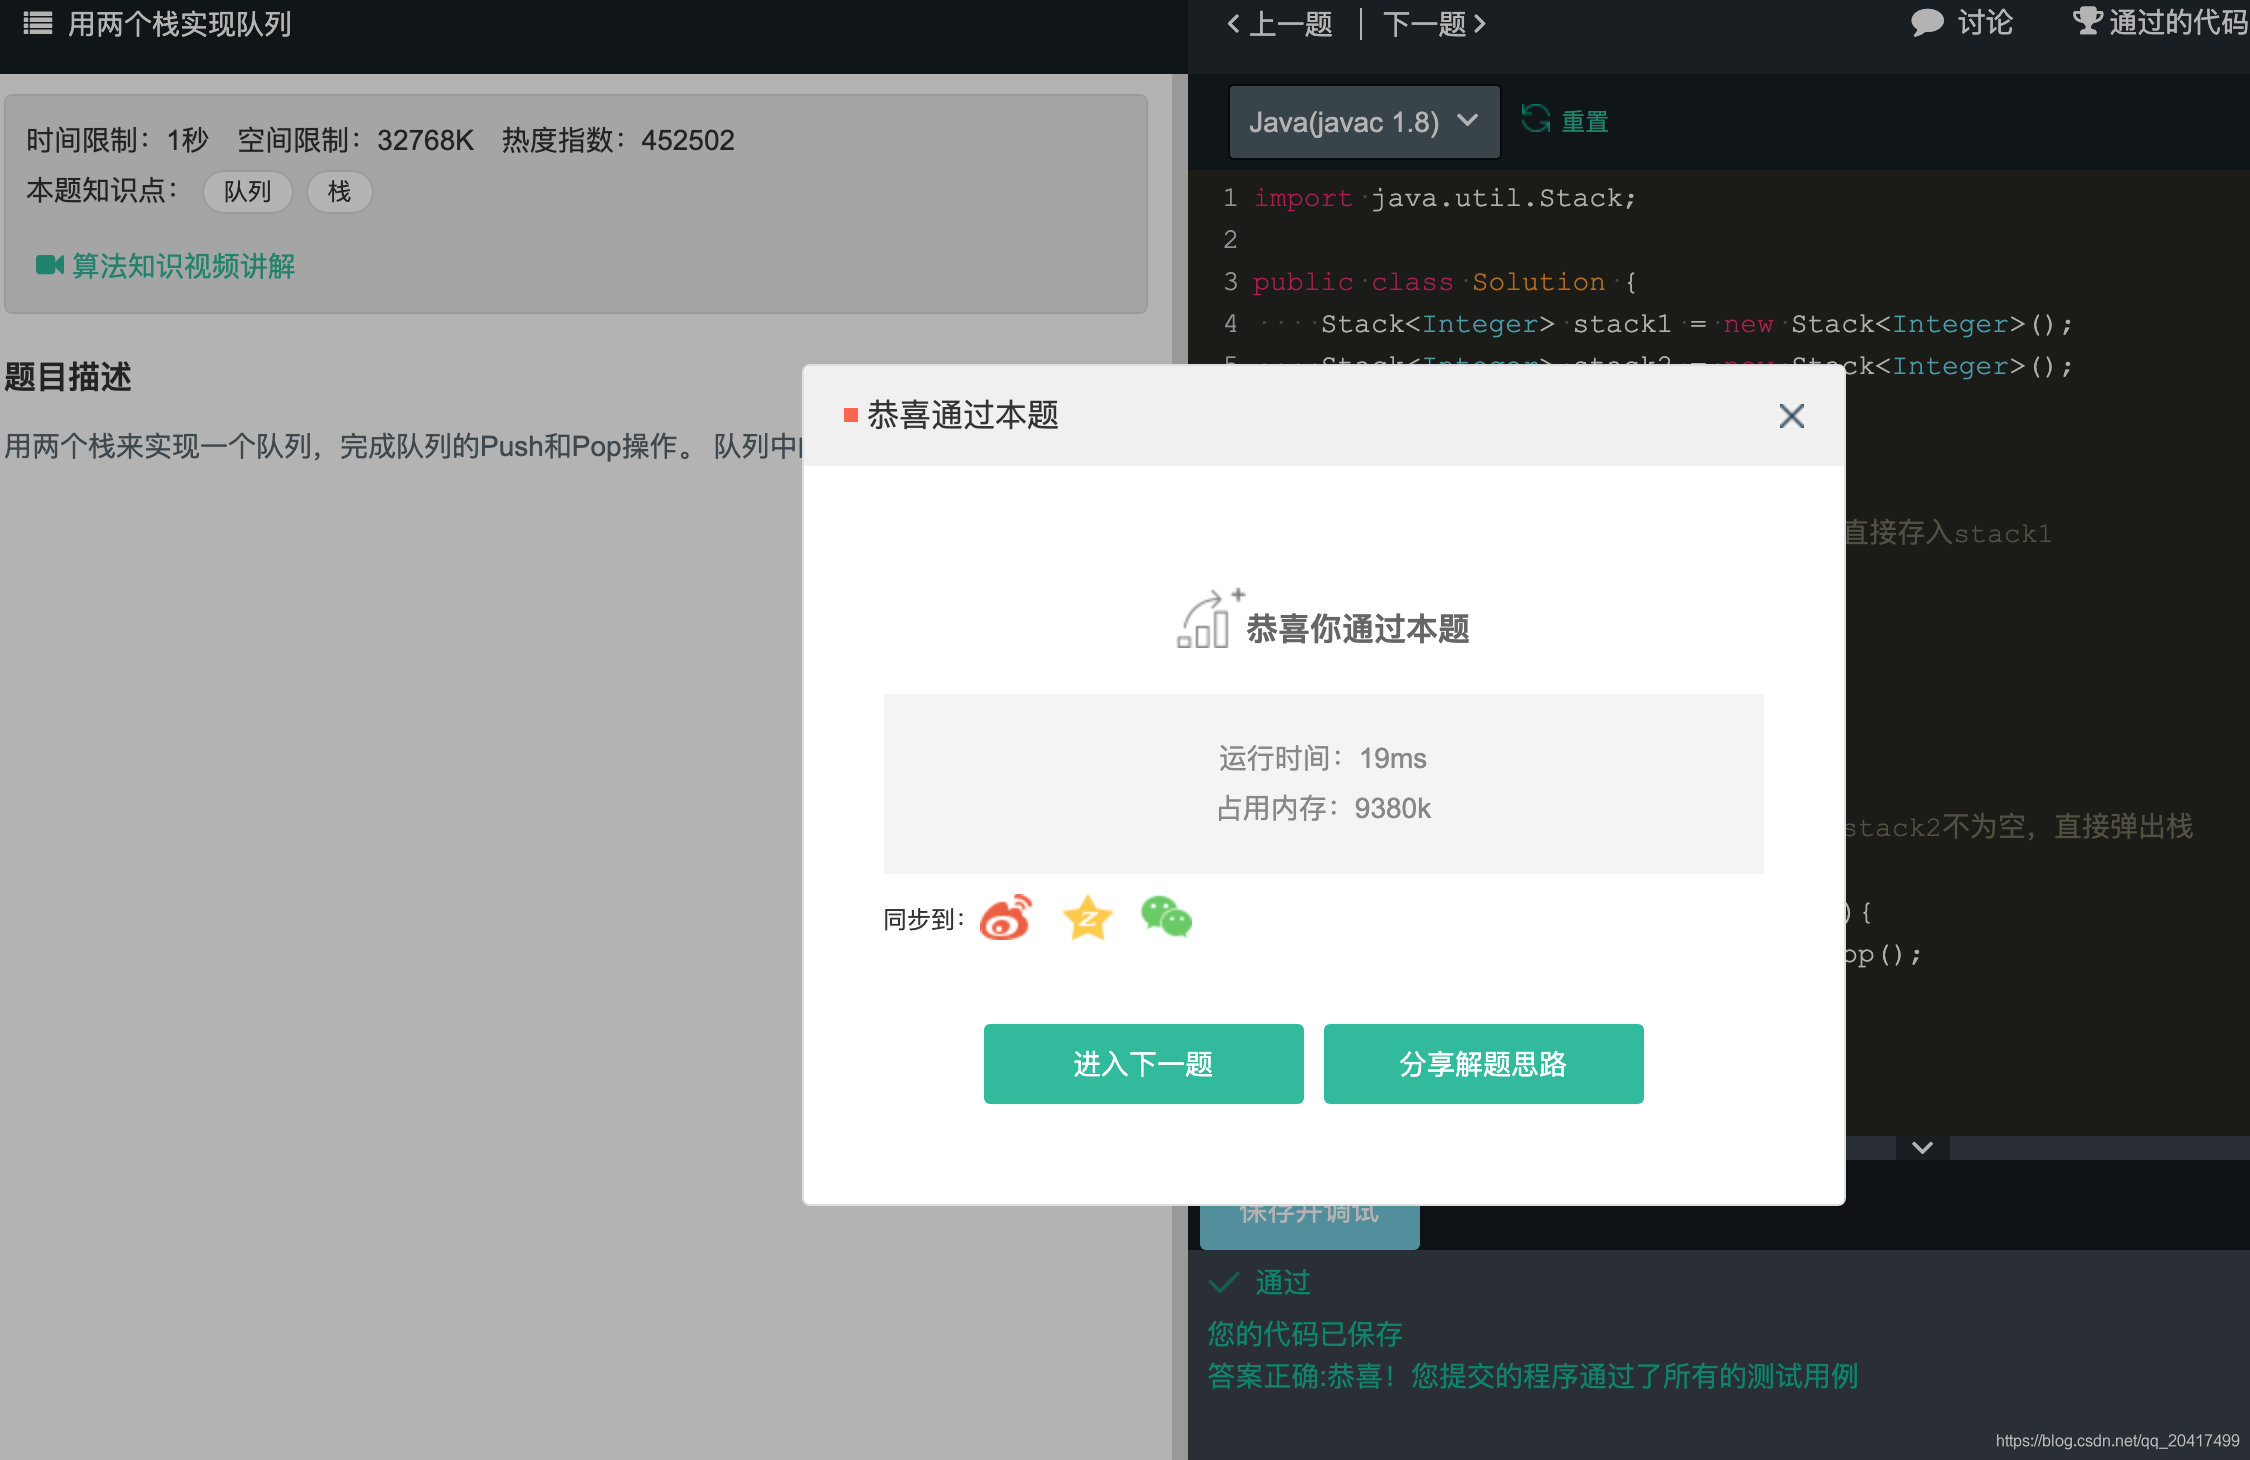Go to previous problem 上一题
Screen dimensions: 2250x1460
(x=1280, y=24)
